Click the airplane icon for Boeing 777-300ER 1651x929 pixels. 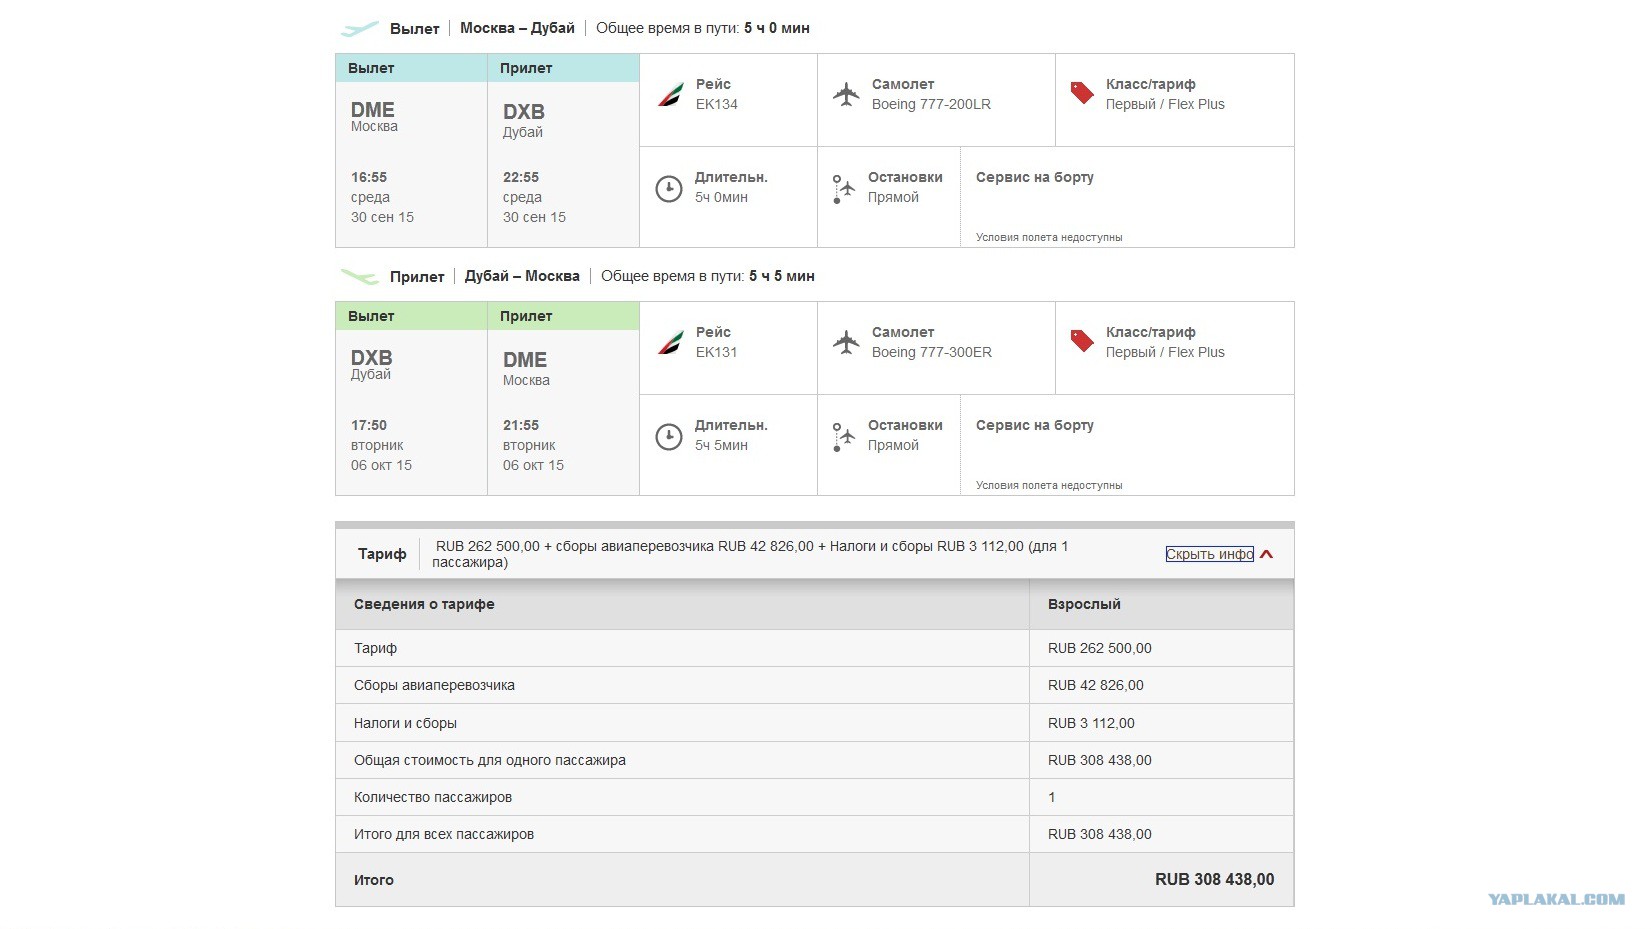point(846,343)
